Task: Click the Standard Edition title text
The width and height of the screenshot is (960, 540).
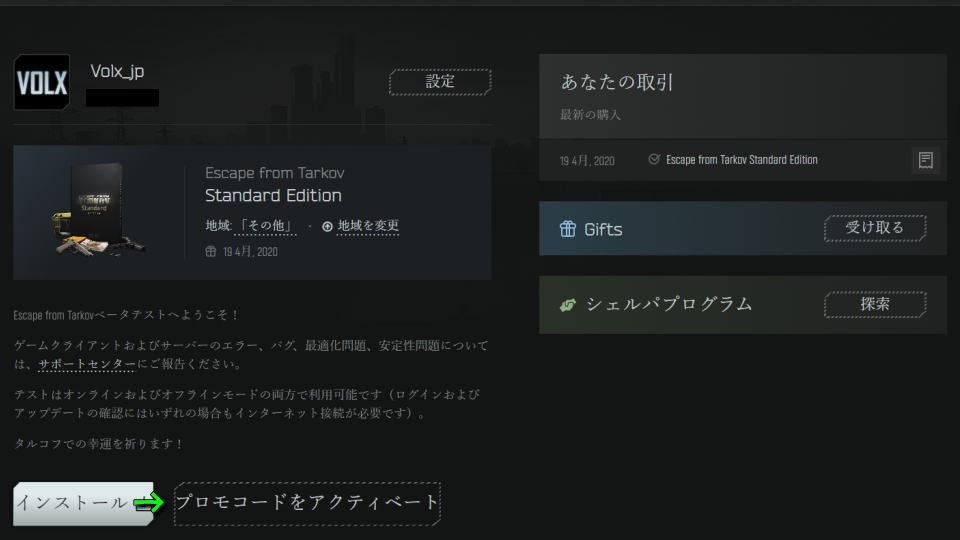Action: pyautogui.click(x=273, y=195)
